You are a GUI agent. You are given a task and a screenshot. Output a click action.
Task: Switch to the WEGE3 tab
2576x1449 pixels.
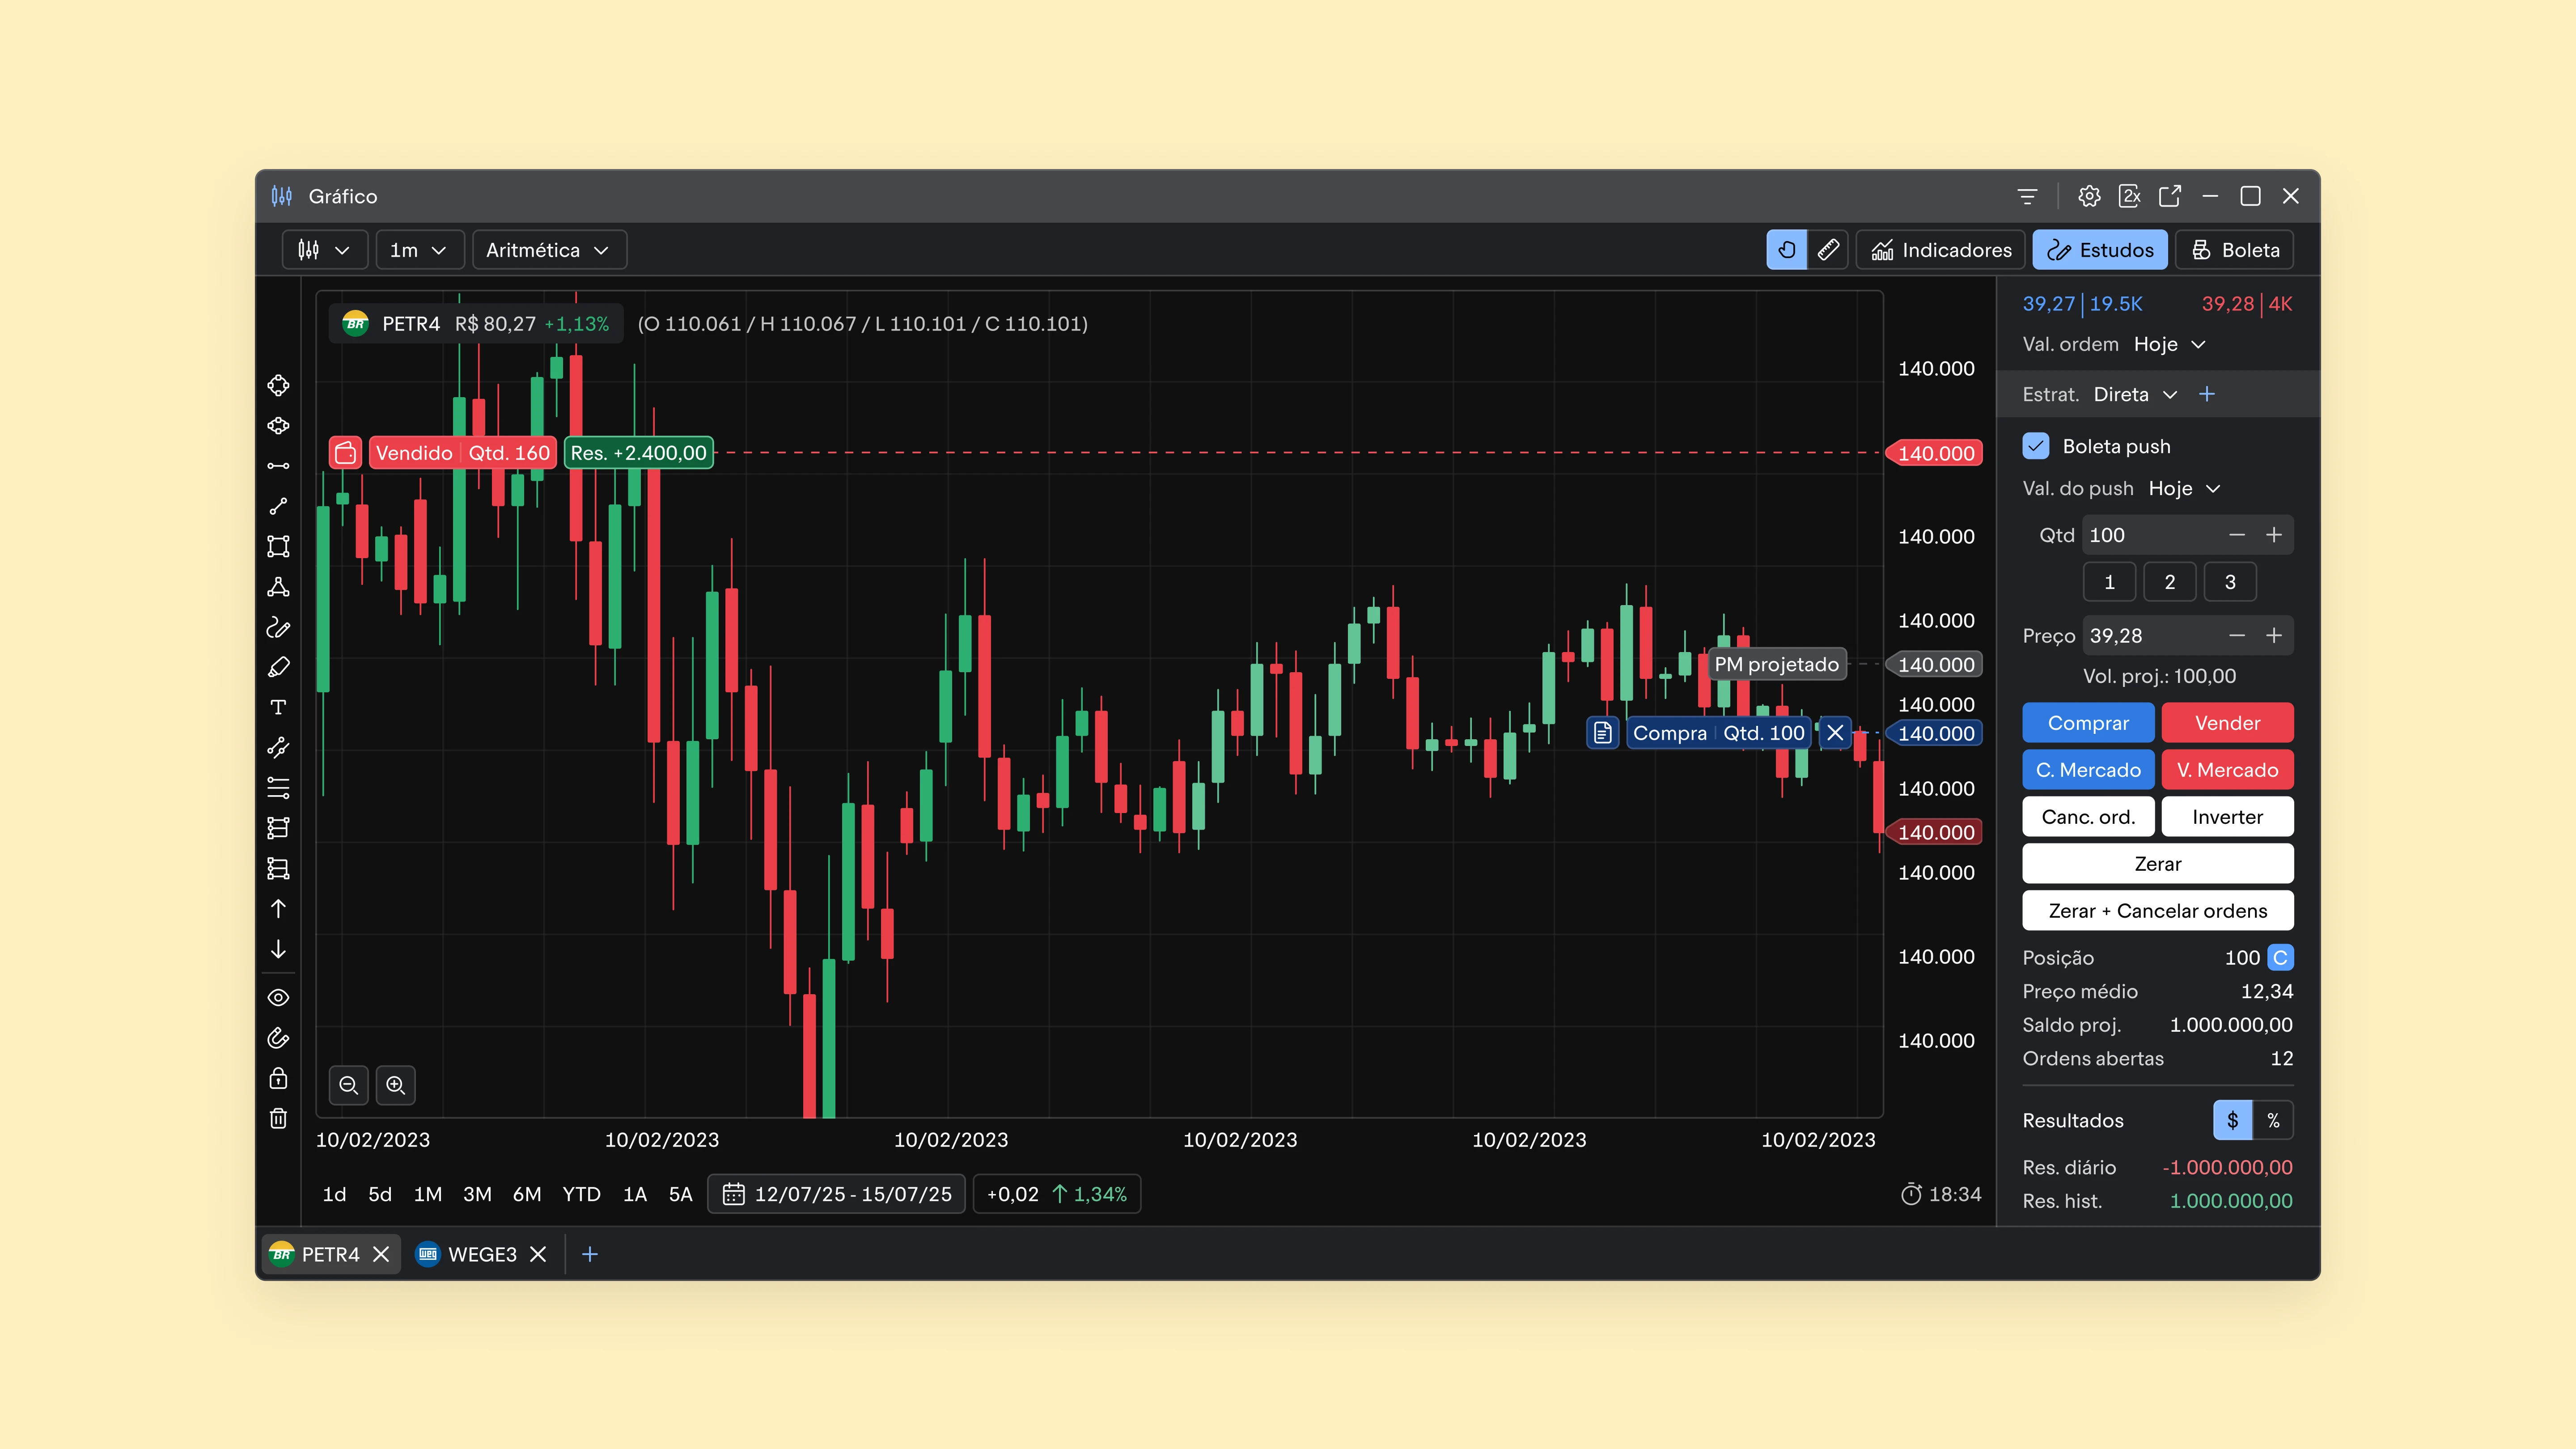481,1254
